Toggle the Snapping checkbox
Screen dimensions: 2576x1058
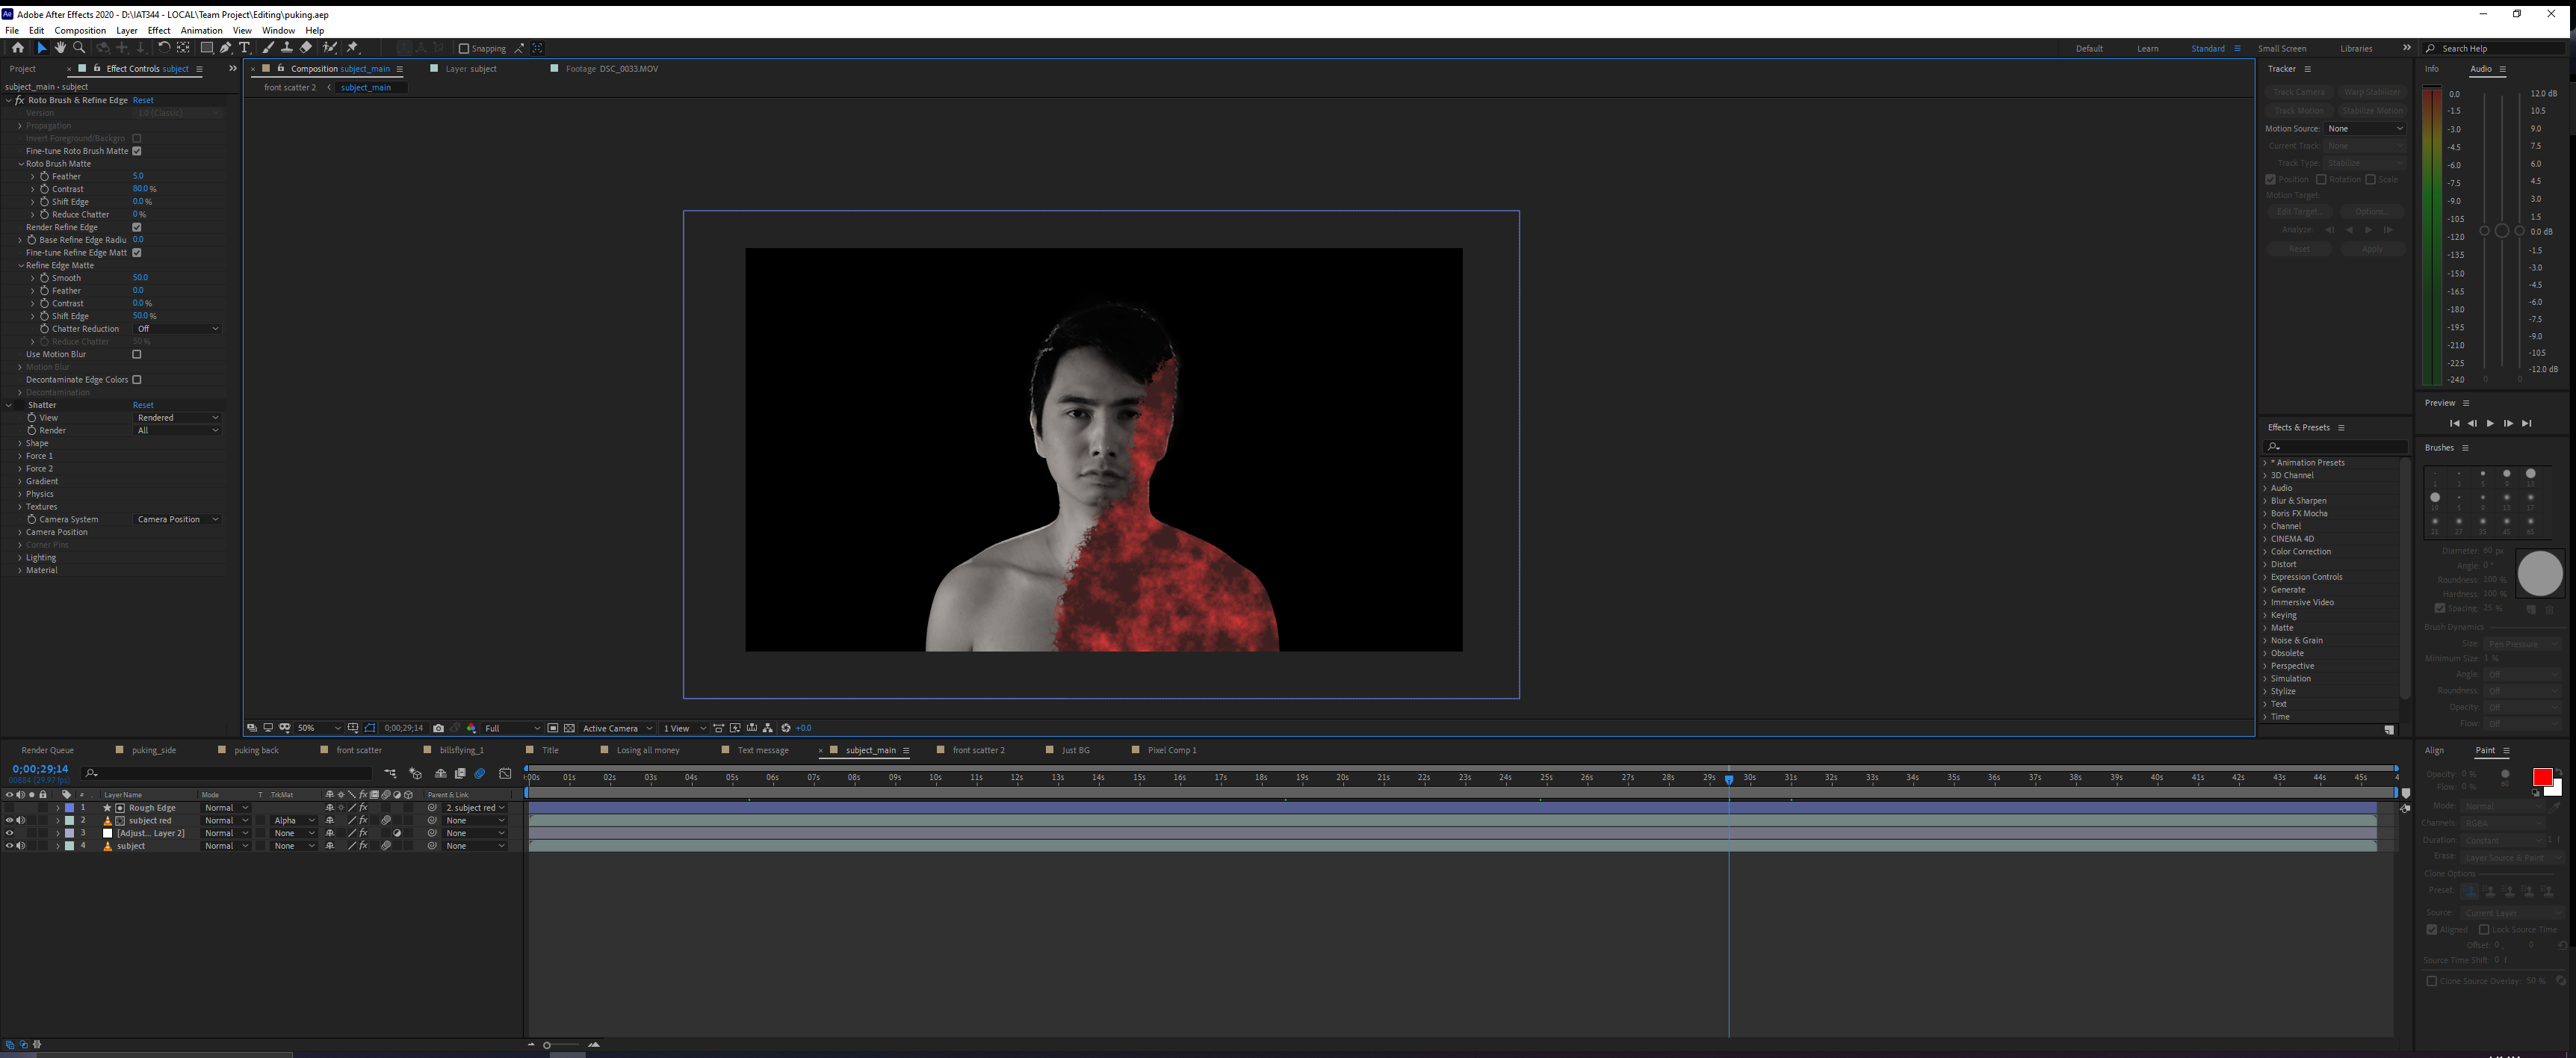(464, 48)
